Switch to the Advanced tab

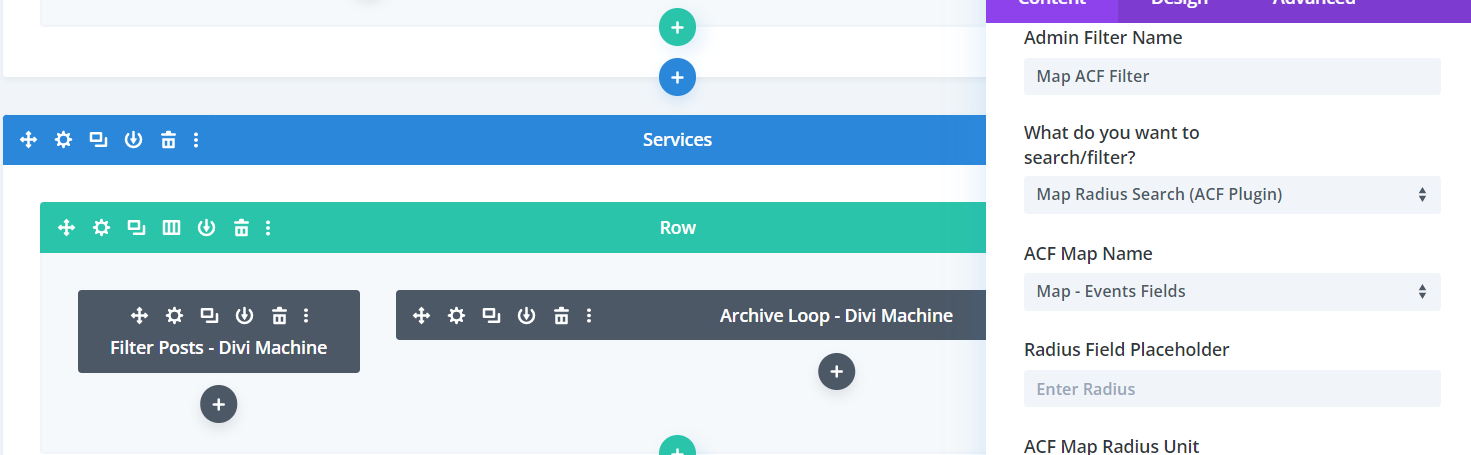tap(1313, 3)
